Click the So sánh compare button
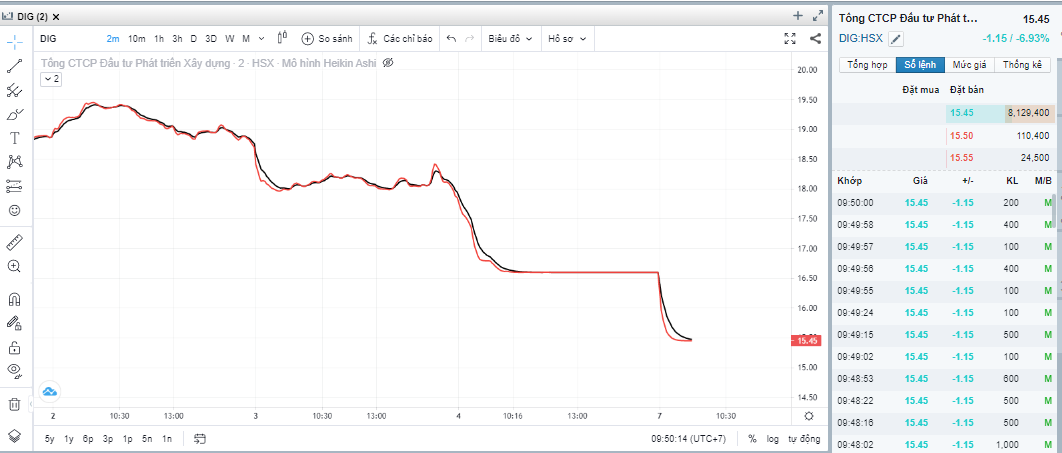Screen dimensions: 1062x453 [326, 39]
